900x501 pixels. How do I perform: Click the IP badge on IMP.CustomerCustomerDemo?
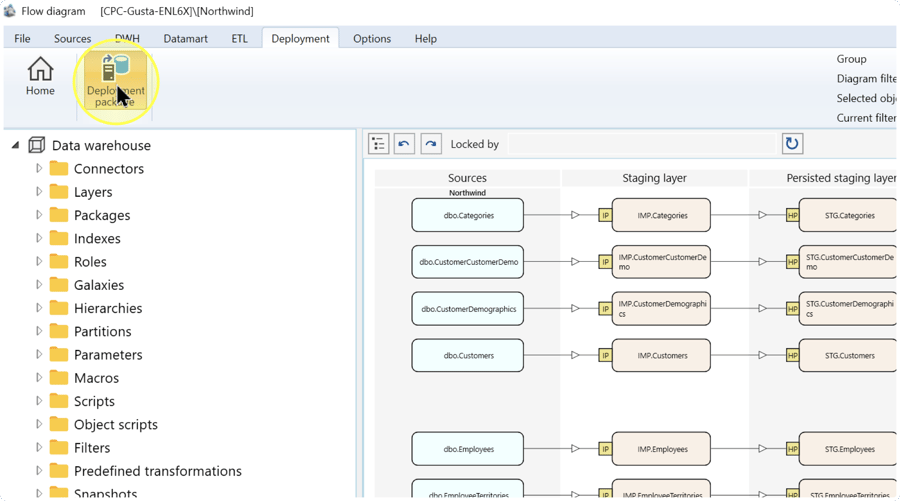[605, 262]
